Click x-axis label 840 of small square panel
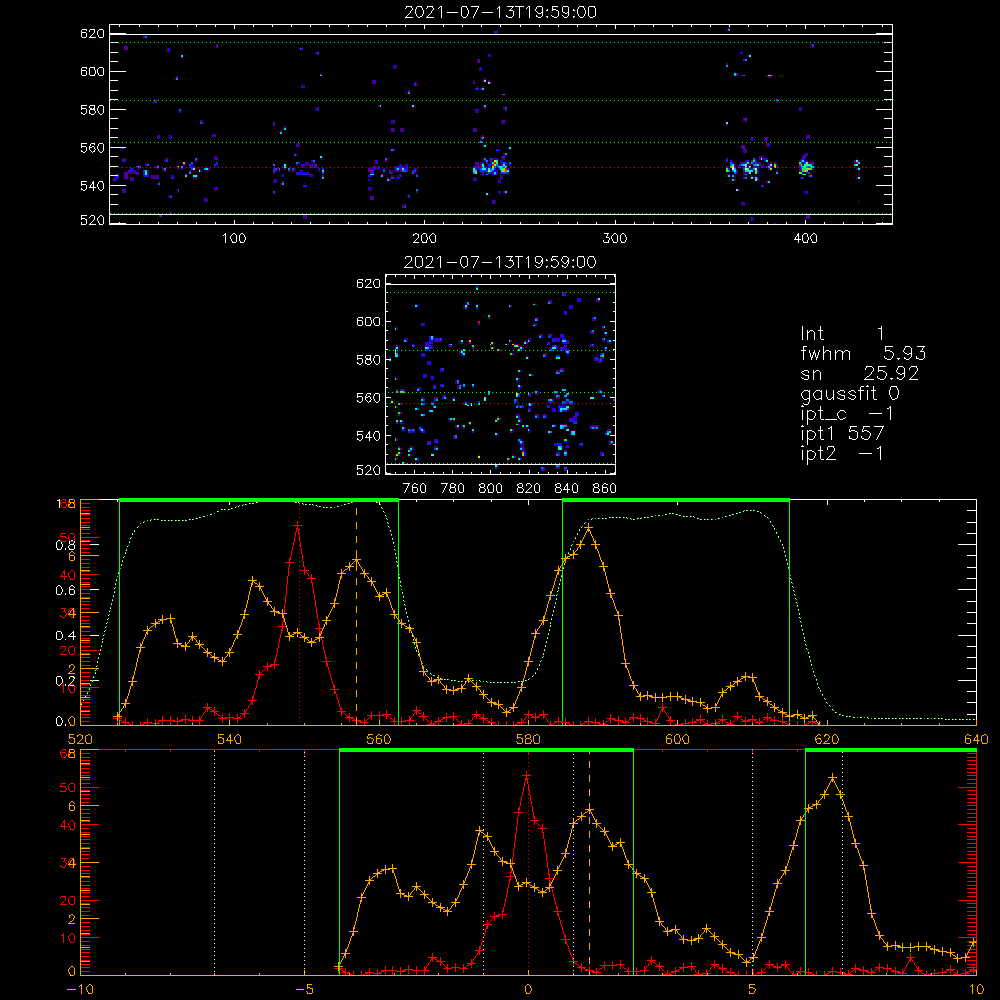The width and height of the screenshot is (1000, 1000). (566, 489)
